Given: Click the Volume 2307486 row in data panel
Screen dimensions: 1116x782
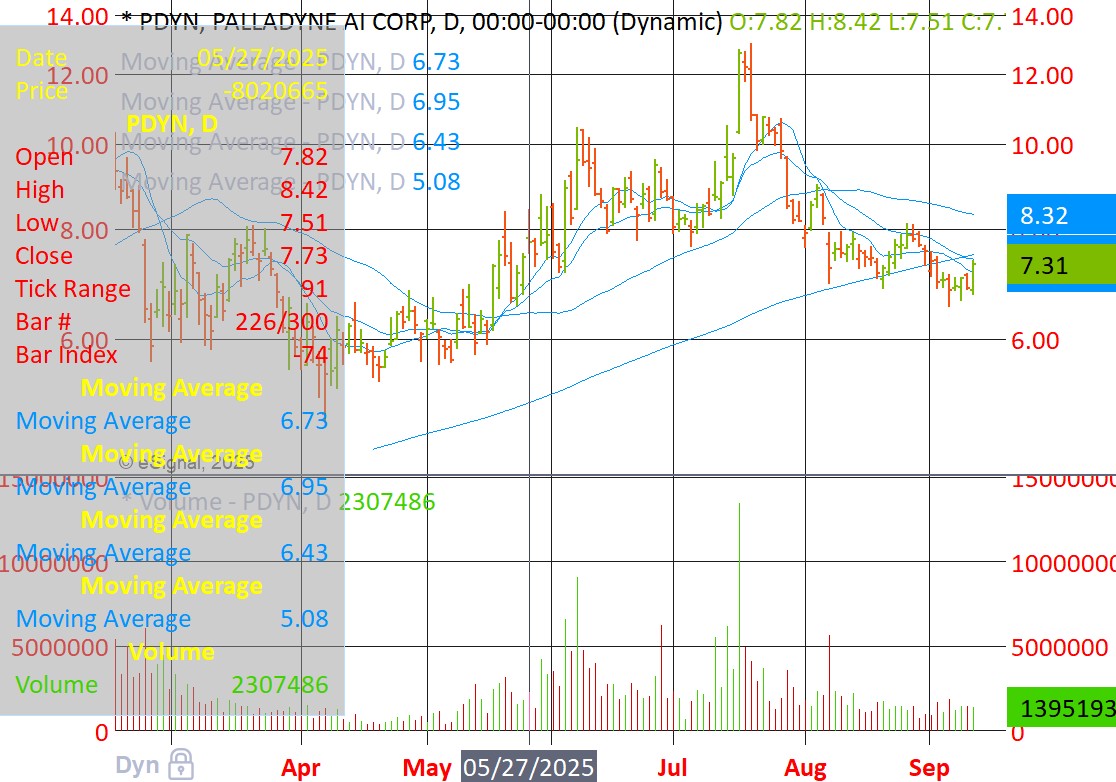Looking at the screenshot, I should [172, 685].
